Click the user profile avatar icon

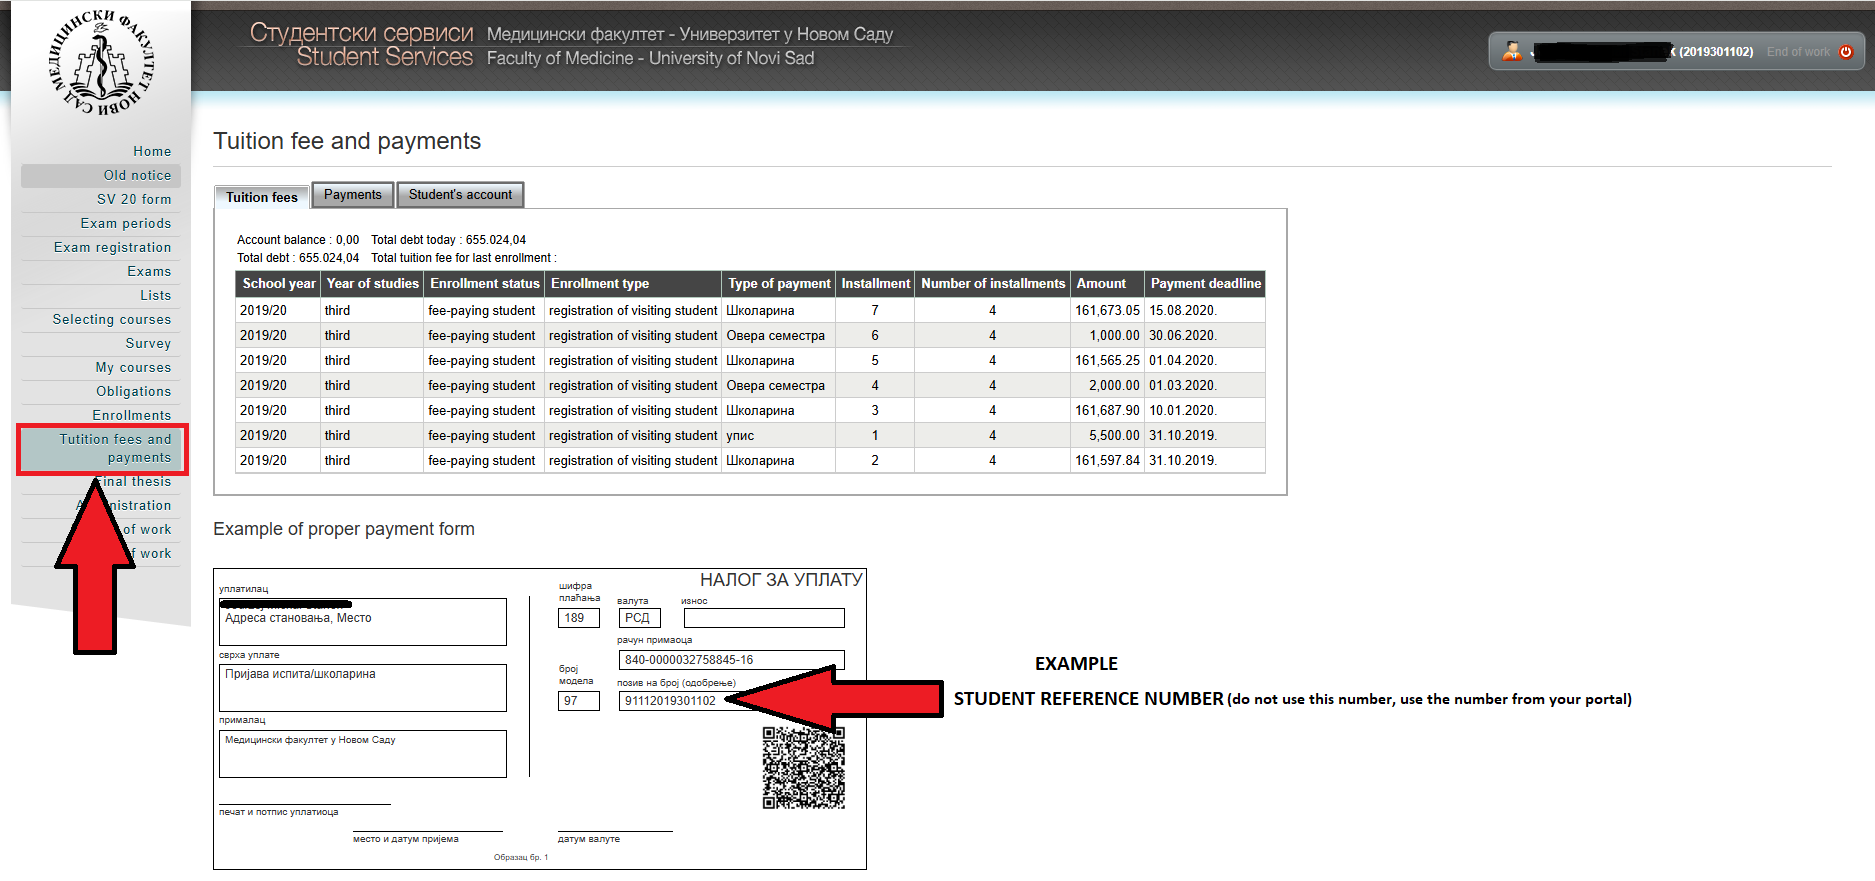click(x=1511, y=52)
